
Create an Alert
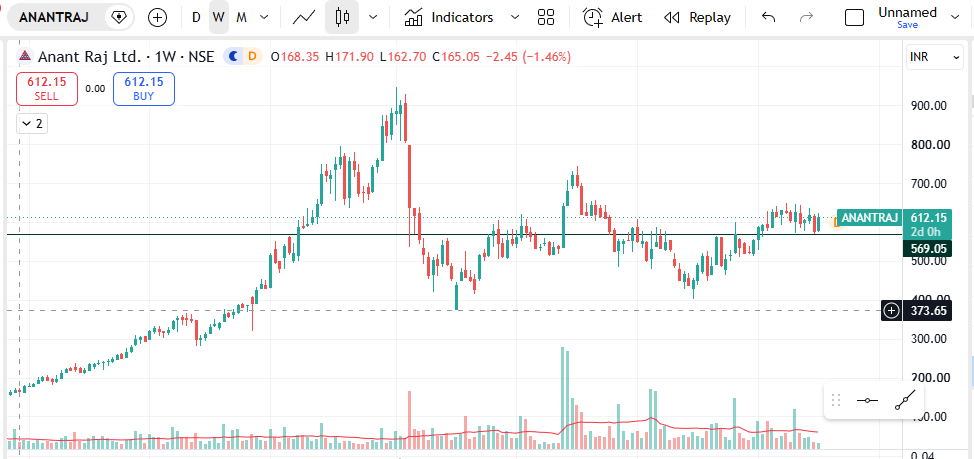(x=612, y=17)
